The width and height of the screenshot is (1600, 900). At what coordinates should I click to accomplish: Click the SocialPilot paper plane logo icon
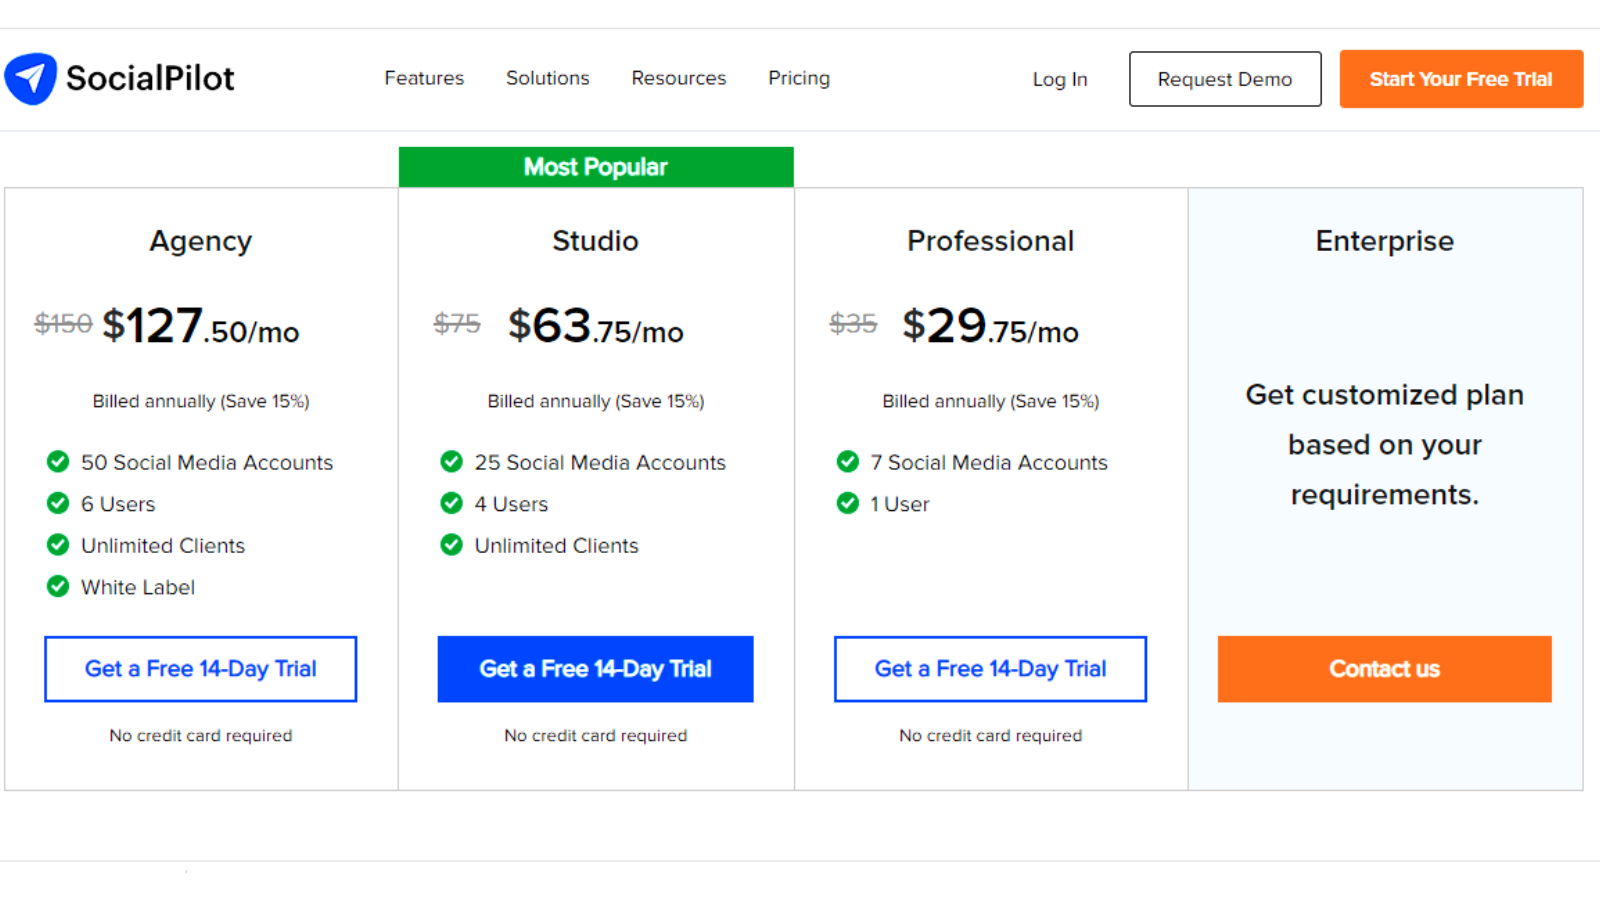pyautogui.click(x=31, y=78)
